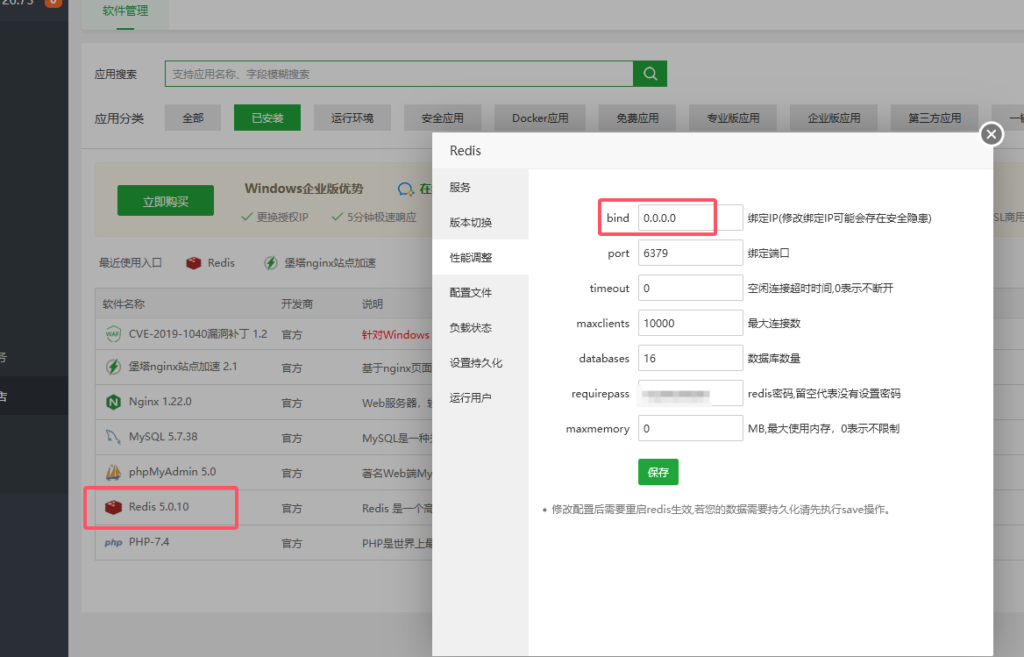Click the timeout input field
The width and height of the screenshot is (1024, 657).
coord(690,288)
